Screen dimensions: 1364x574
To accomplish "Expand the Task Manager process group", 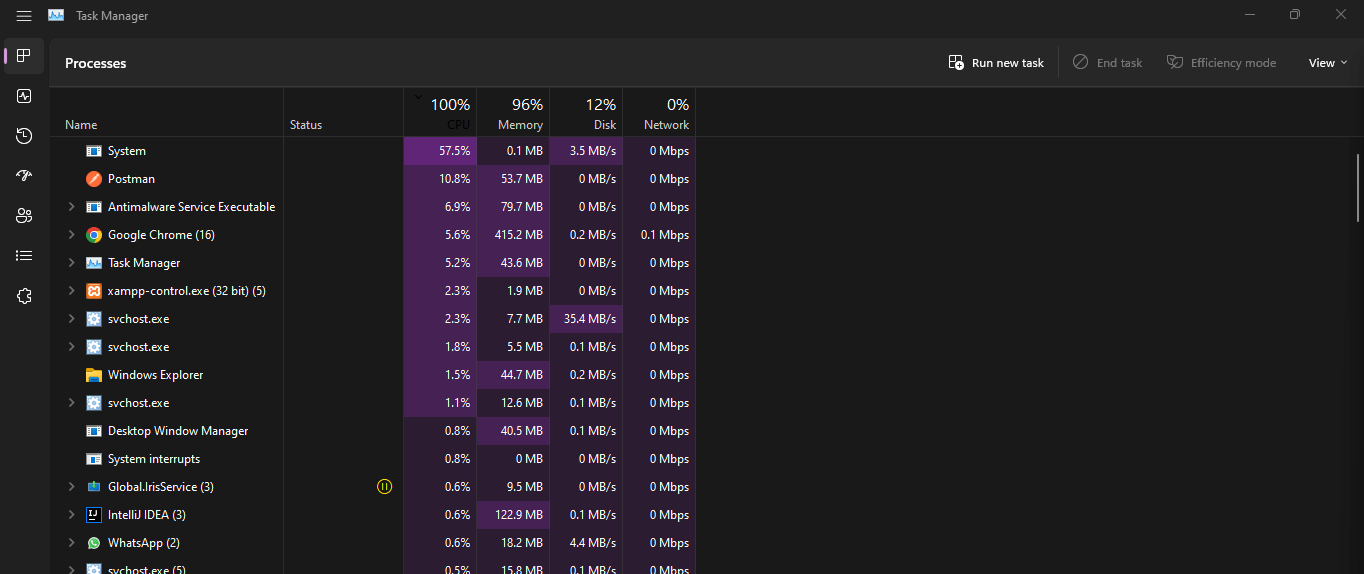I will tap(71, 263).
